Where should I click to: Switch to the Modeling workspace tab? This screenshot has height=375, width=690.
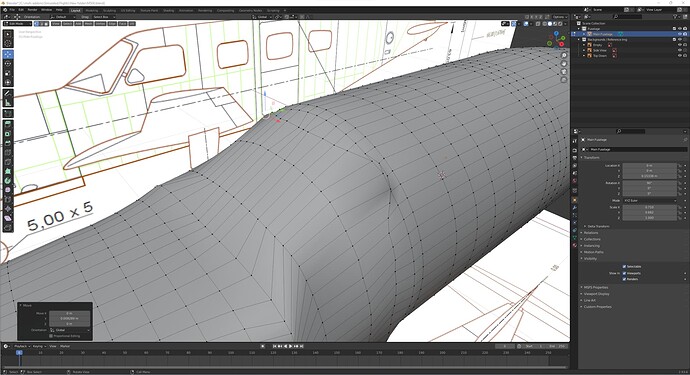(92, 10)
